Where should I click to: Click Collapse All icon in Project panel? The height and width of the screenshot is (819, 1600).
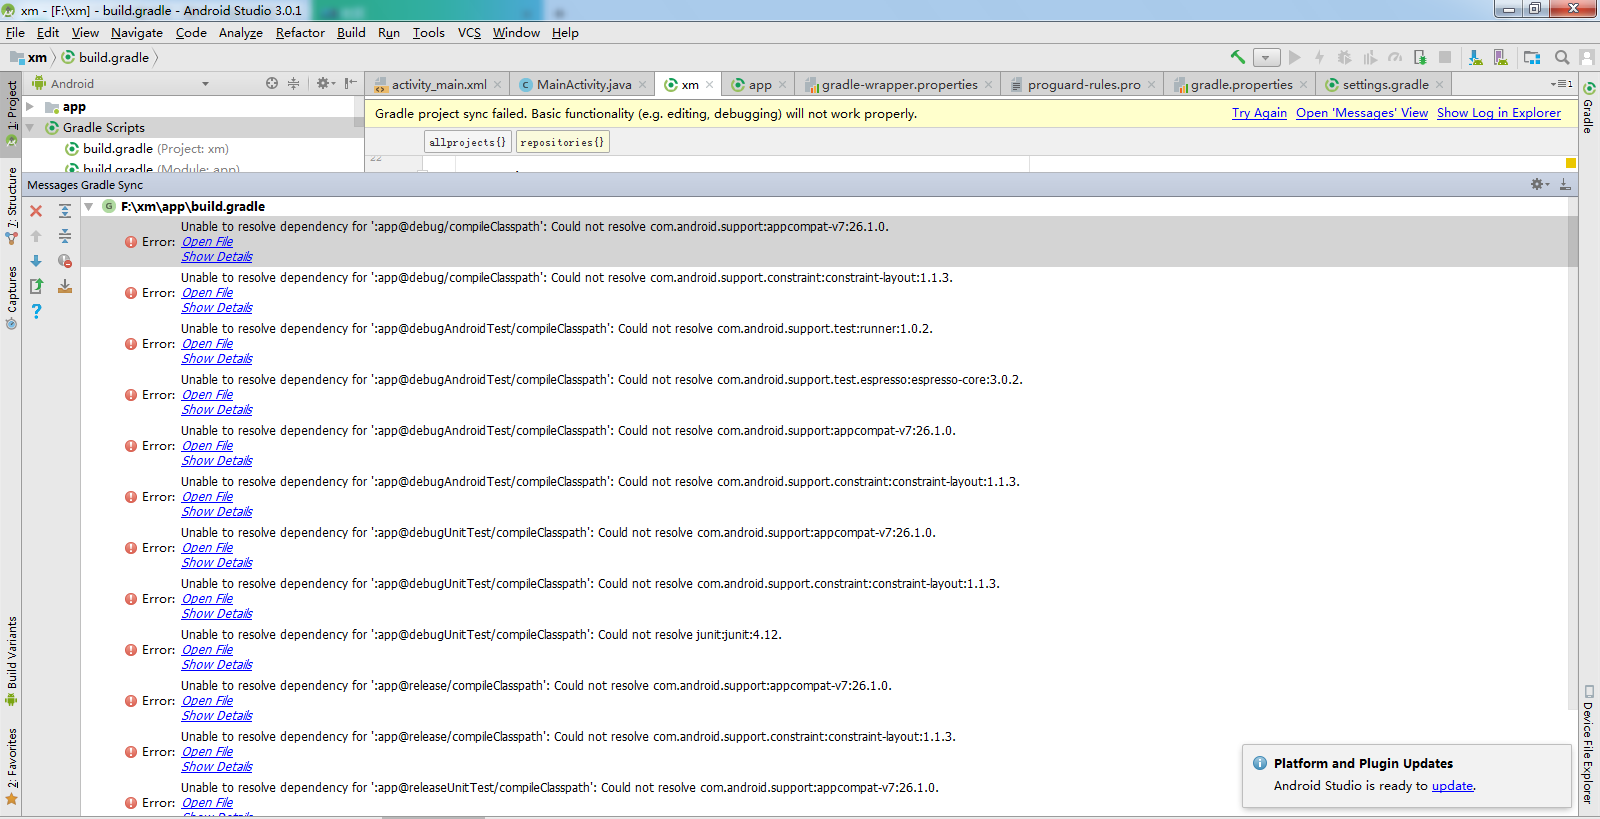click(293, 83)
